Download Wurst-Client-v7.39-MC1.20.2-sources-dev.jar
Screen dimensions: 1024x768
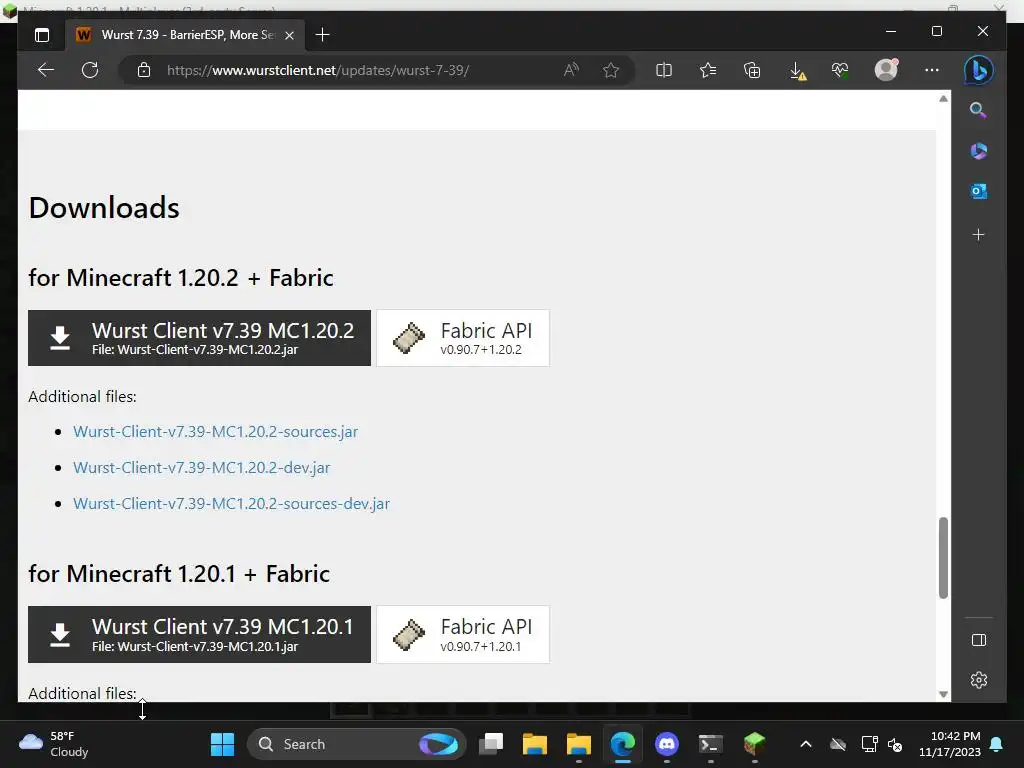click(231, 504)
